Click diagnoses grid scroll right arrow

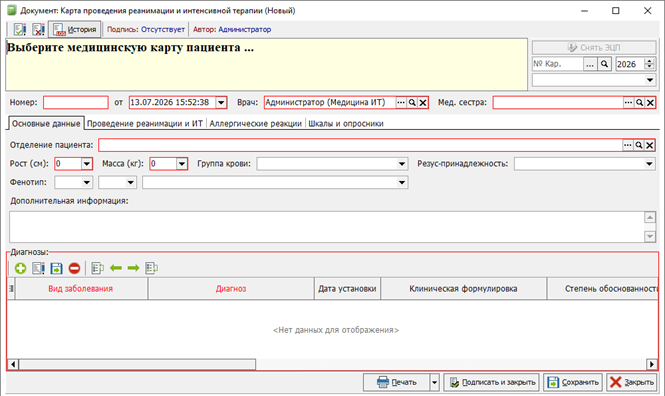(x=651, y=364)
